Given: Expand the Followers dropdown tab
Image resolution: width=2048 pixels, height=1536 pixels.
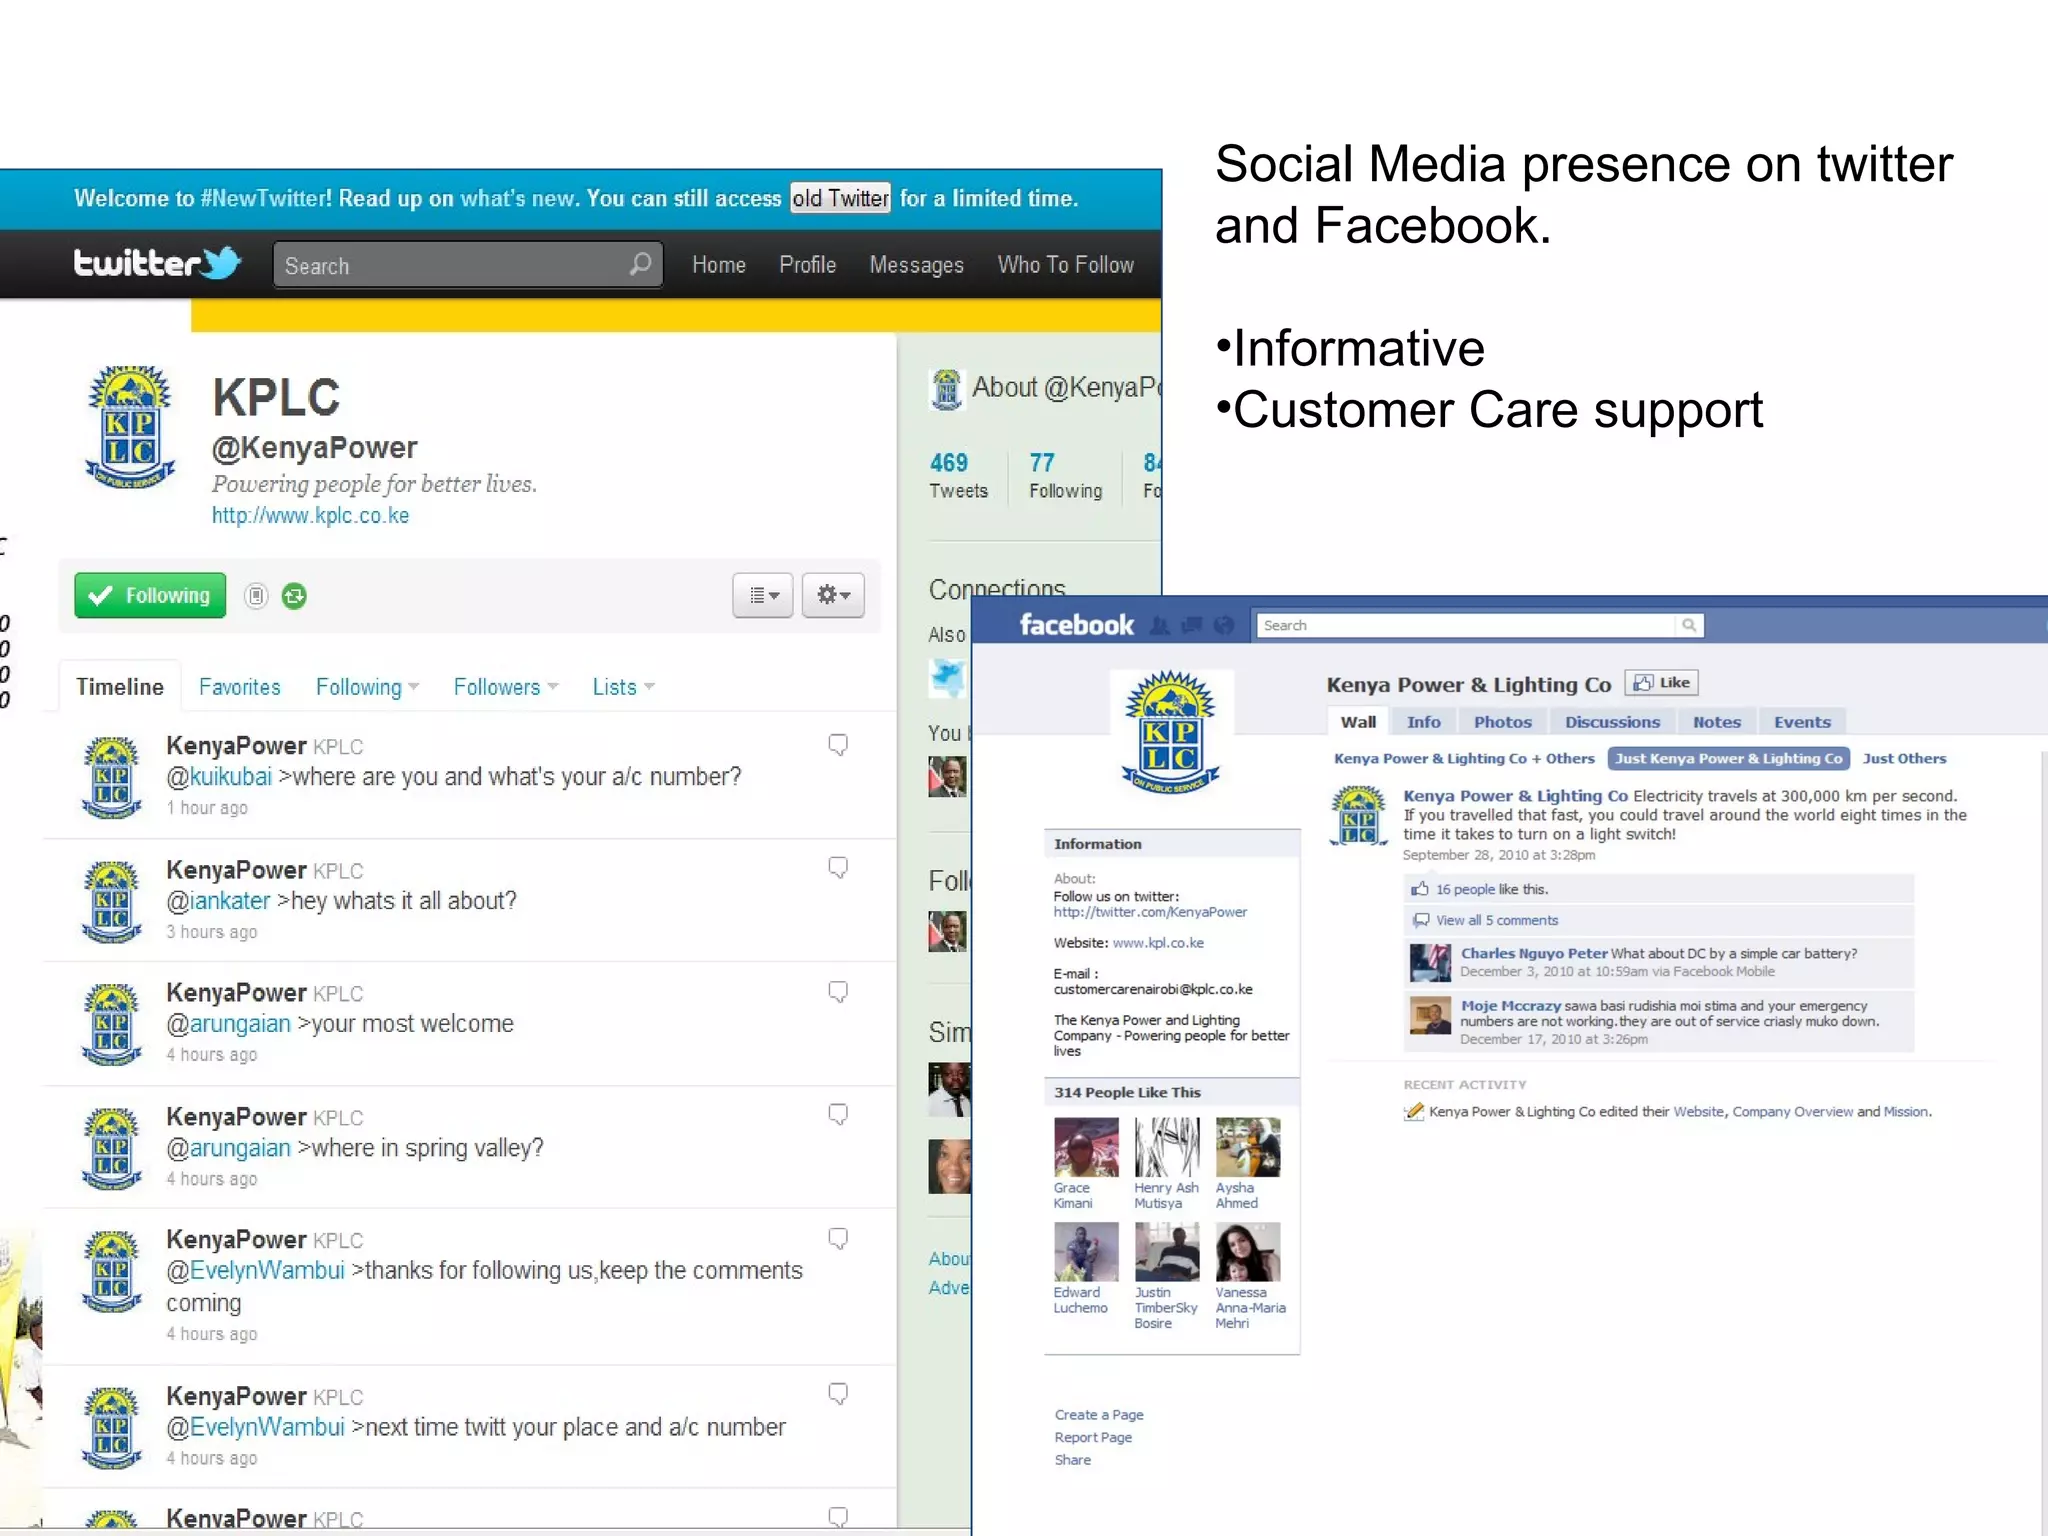Looking at the screenshot, I should click(505, 687).
